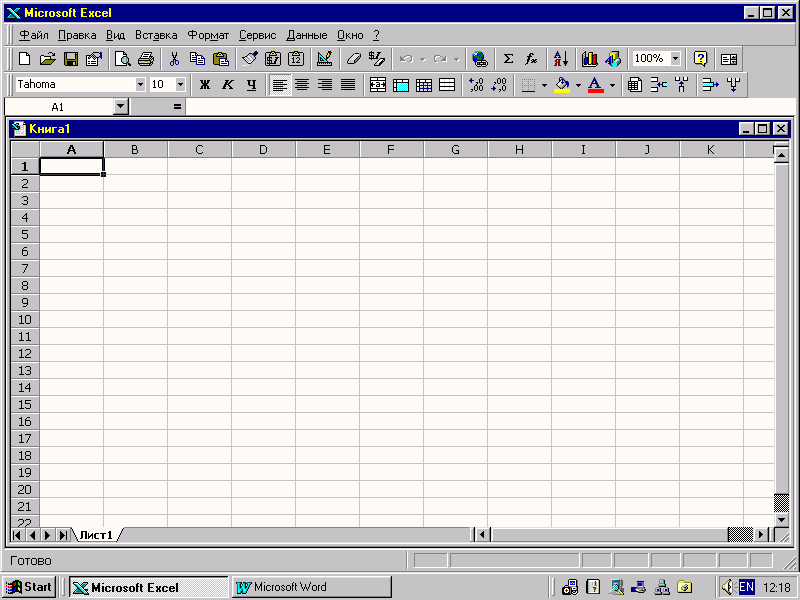Click the eraser icon on the toolbar

pyautogui.click(x=353, y=59)
